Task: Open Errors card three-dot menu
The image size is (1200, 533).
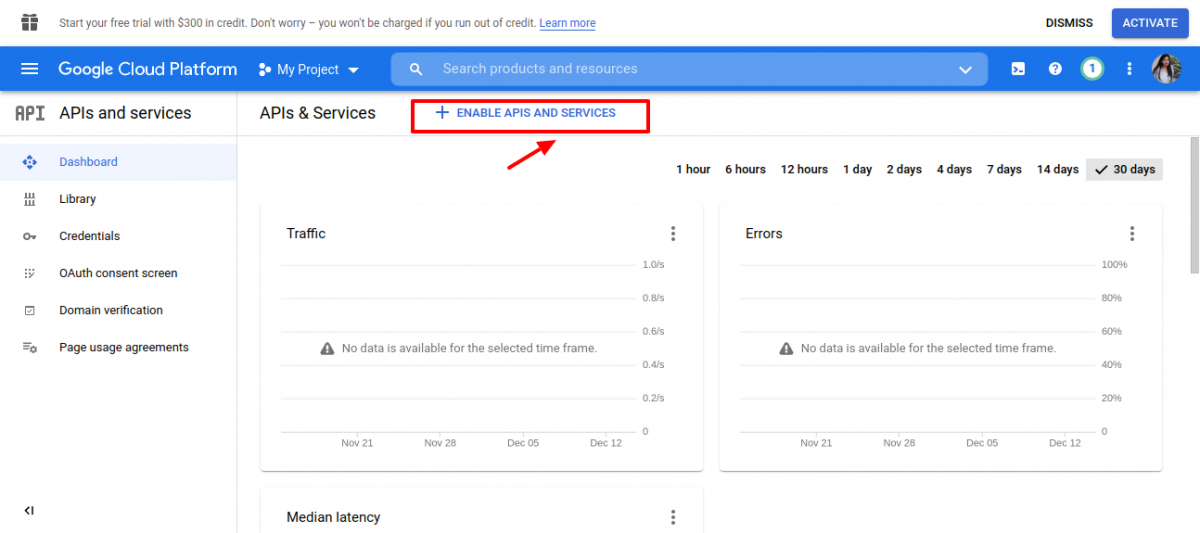Action: click(x=1132, y=233)
